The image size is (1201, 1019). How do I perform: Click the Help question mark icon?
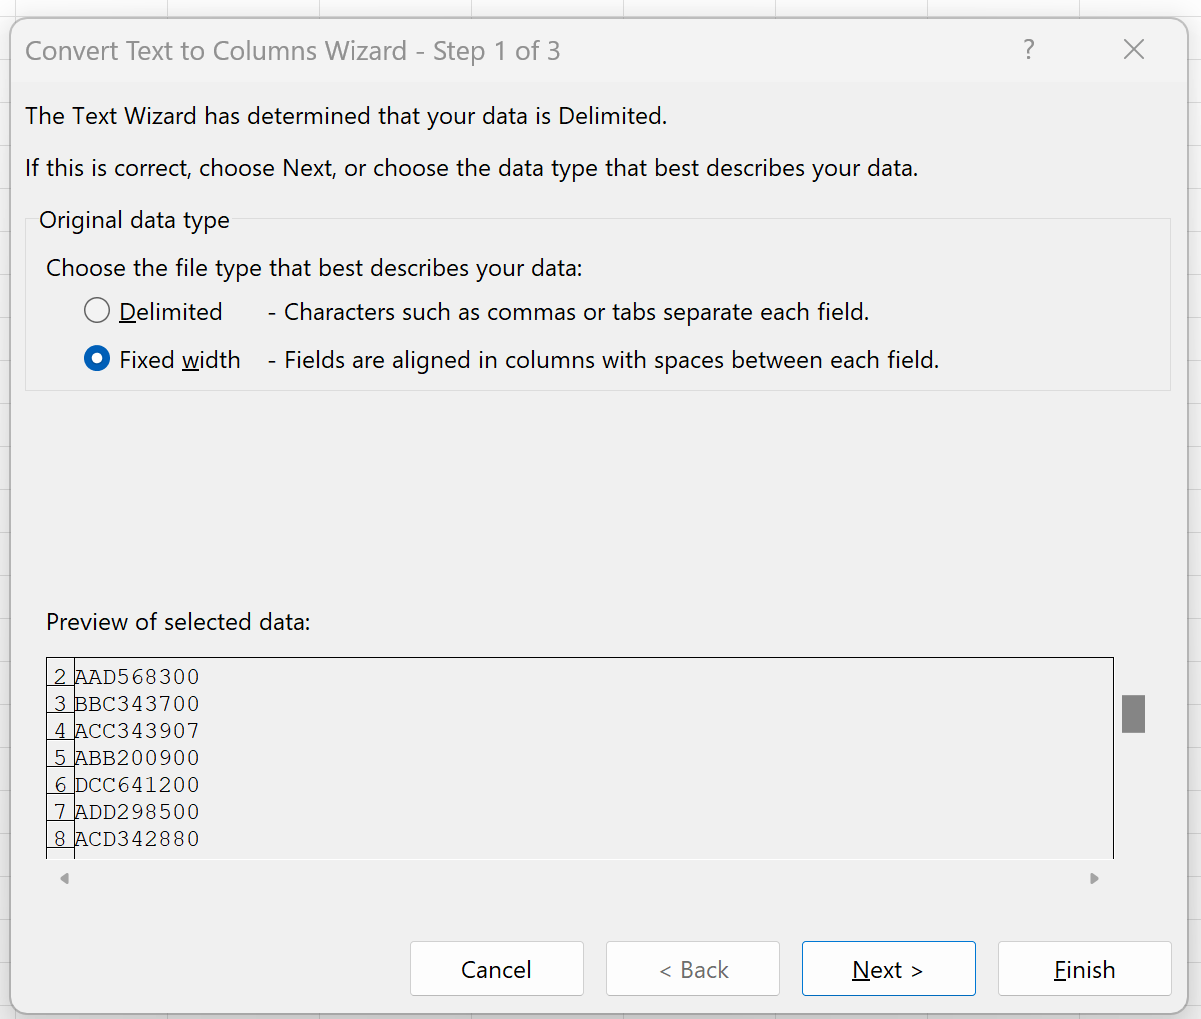1029,49
